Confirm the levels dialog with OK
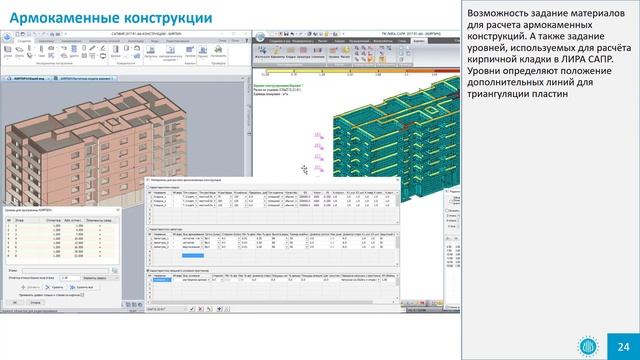This screenshot has width=640, height=360. pyautogui.click(x=15, y=302)
